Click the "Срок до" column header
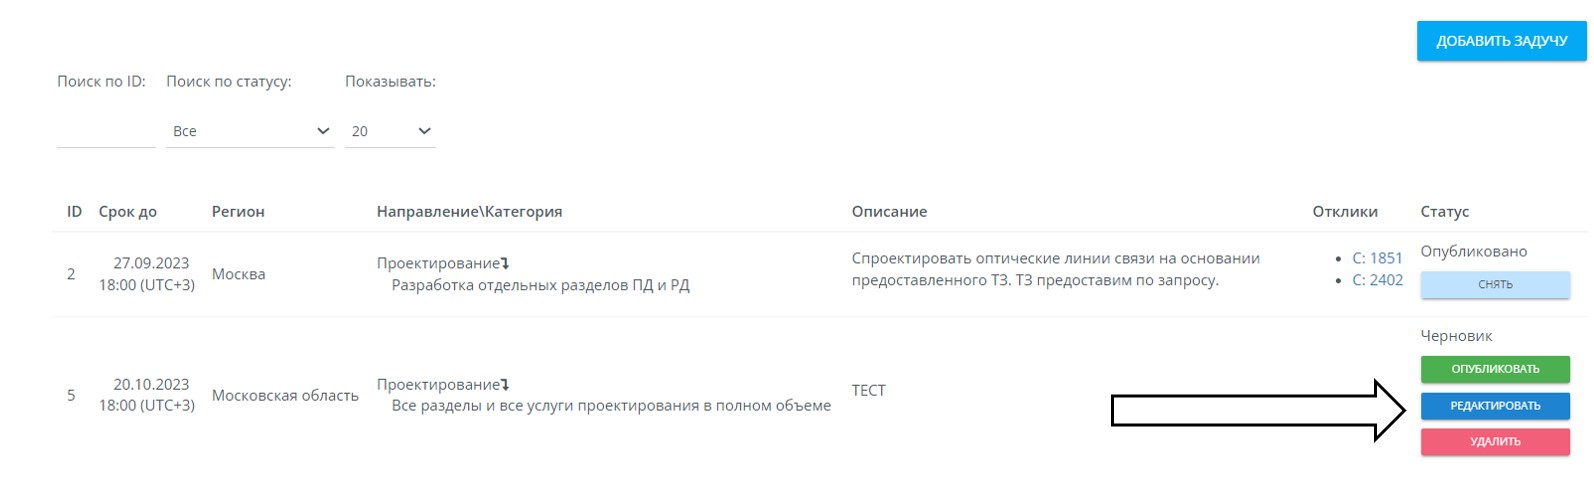Image resolution: width=1594 pixels, height=495 pixels. click(x=128, y=212)
